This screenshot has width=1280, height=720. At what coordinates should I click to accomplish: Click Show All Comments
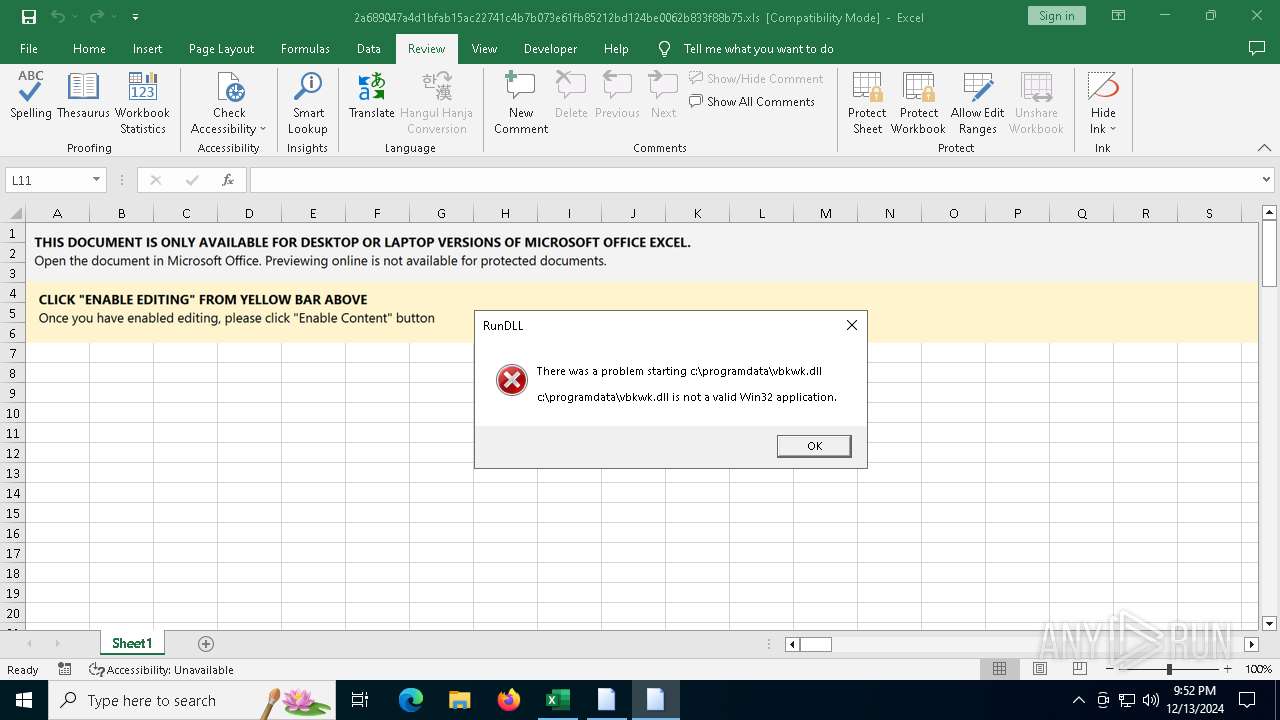(752, 101)
